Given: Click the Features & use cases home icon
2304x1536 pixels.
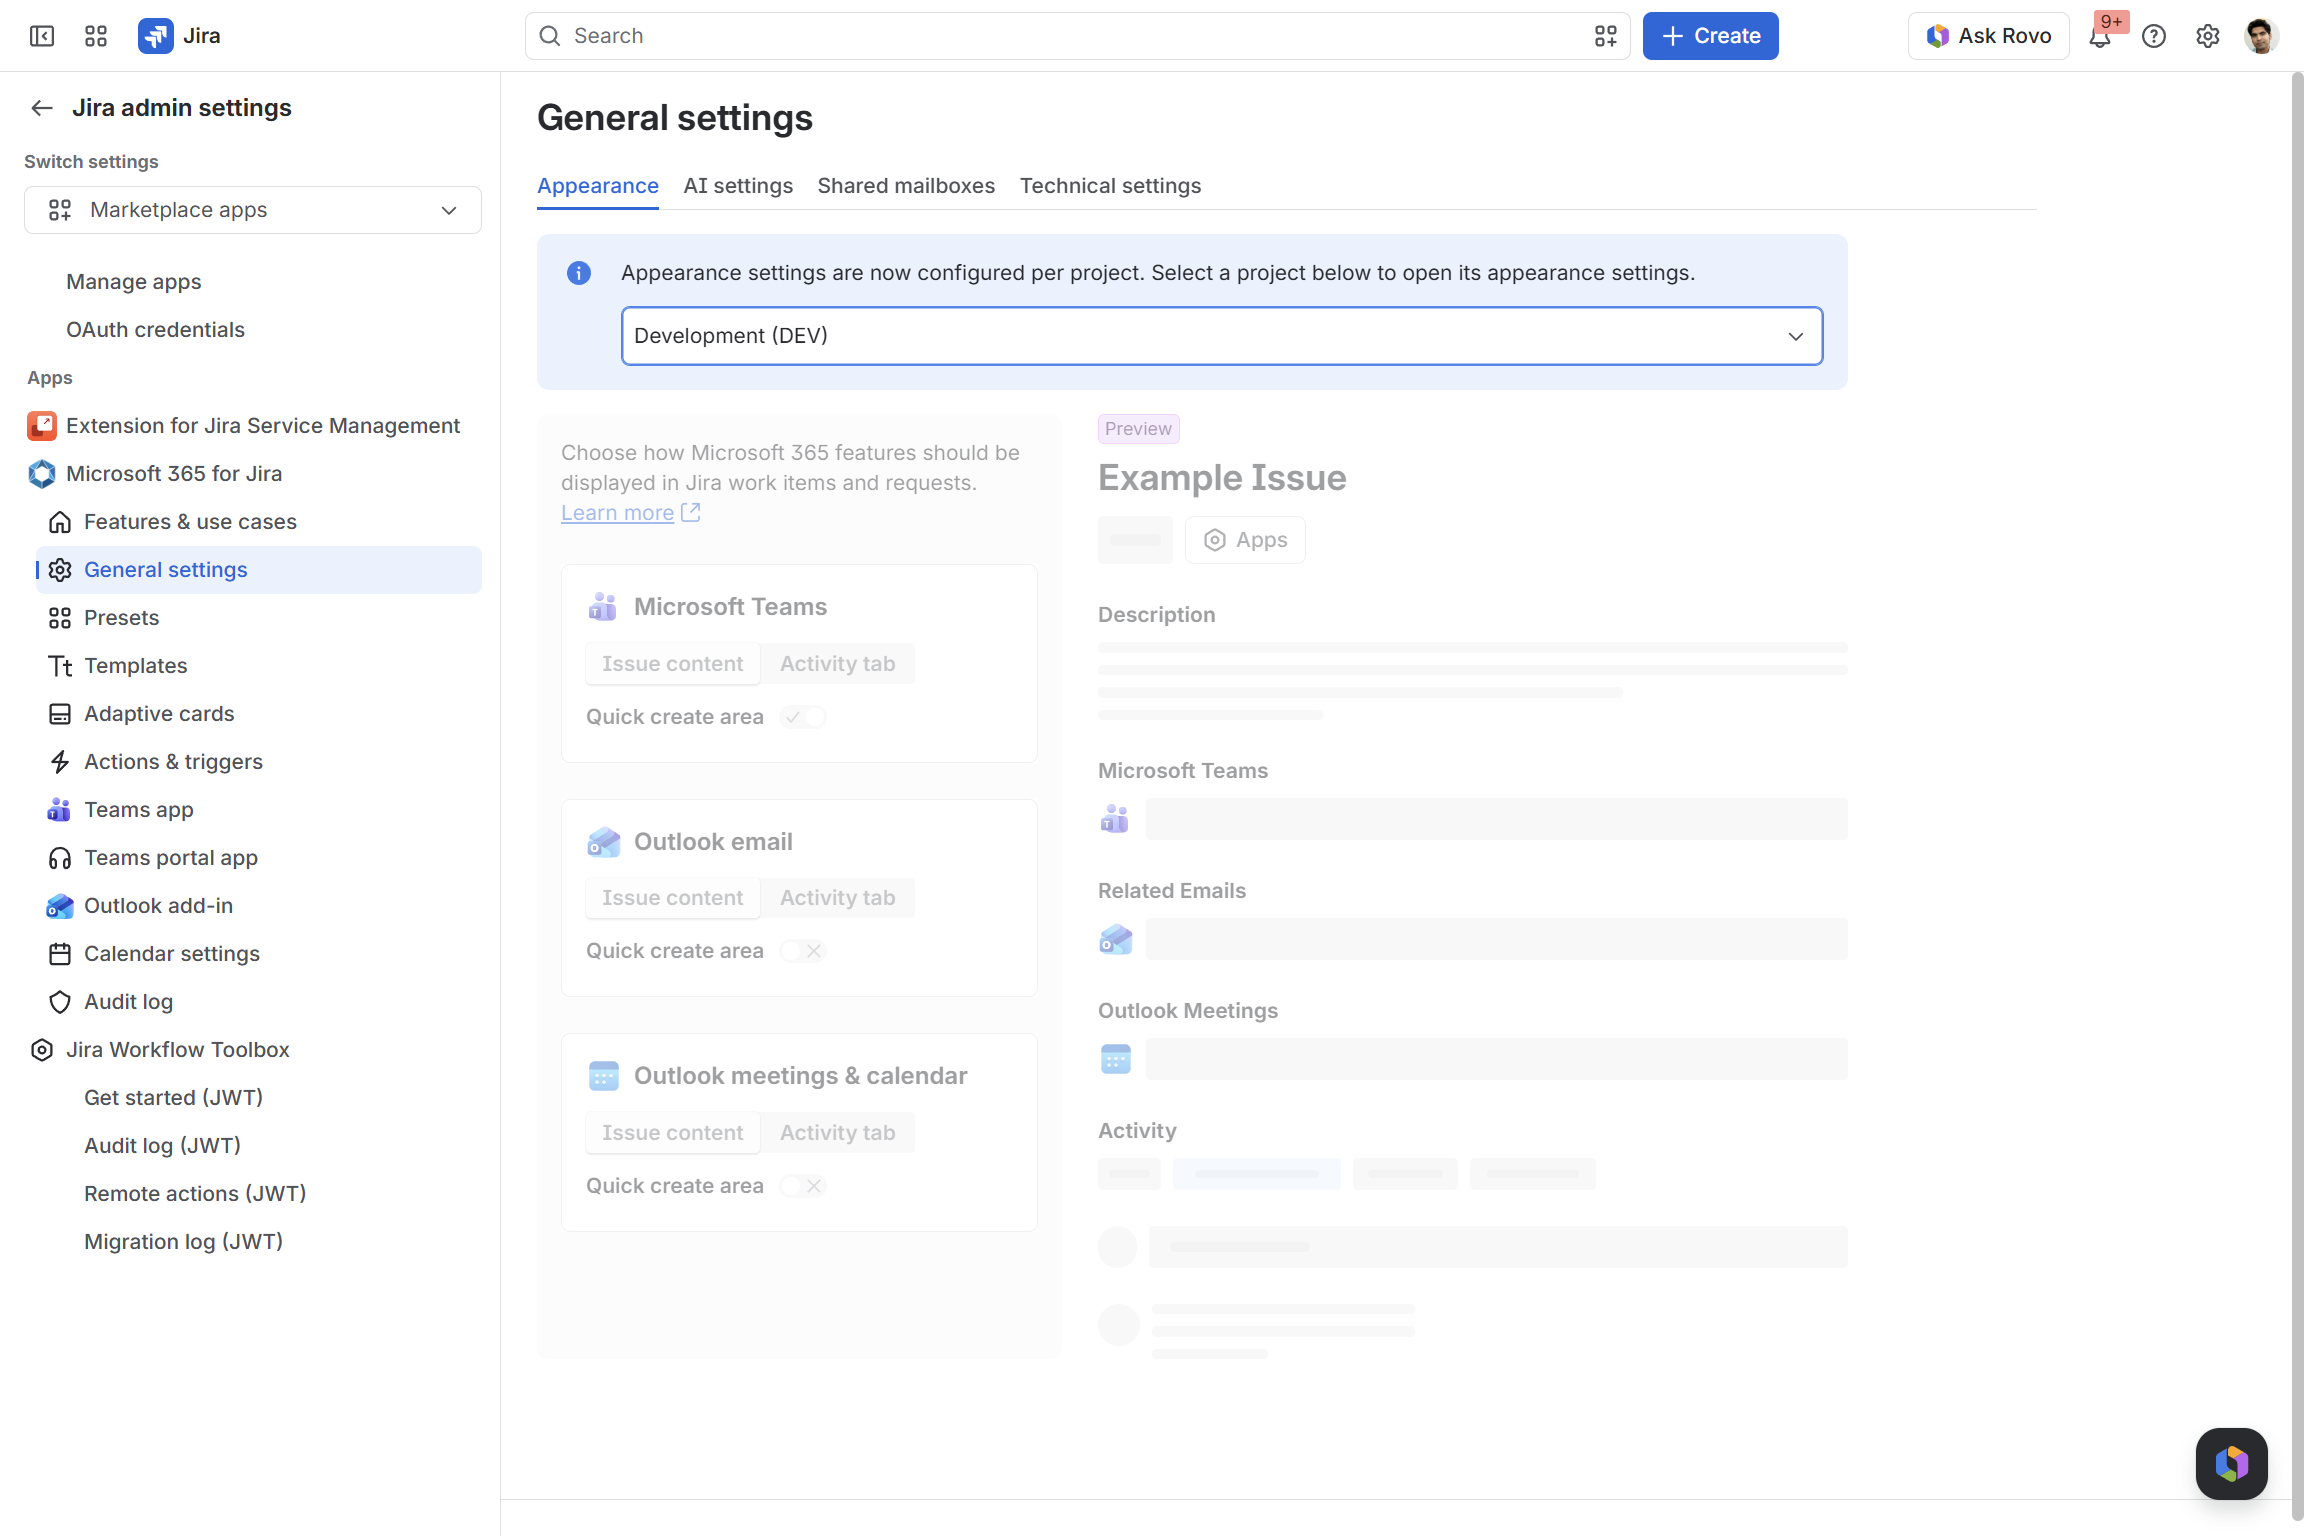Looking at the screenshot, I should (x=60, y=522).
